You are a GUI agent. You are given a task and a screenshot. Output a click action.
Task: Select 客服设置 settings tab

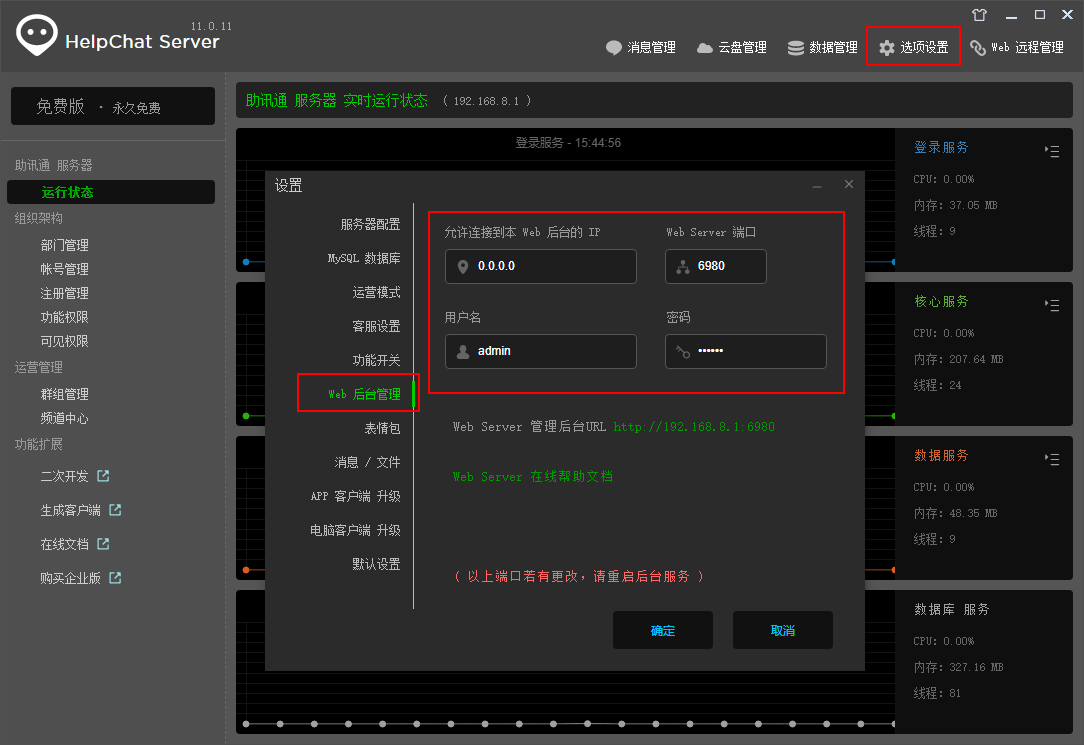tap(376, 326)
